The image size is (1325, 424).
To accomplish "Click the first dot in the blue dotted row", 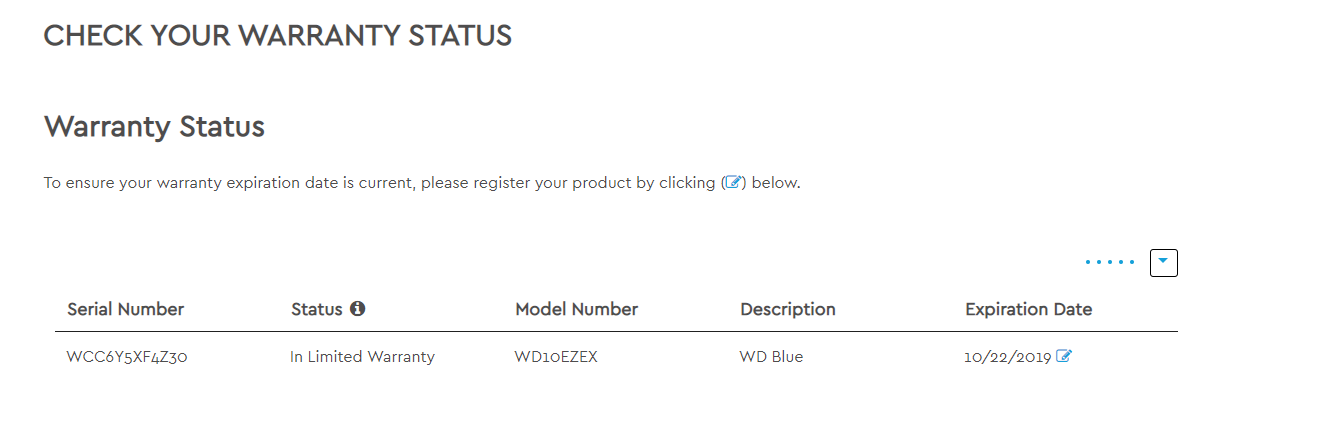I will pos(1089,263).
